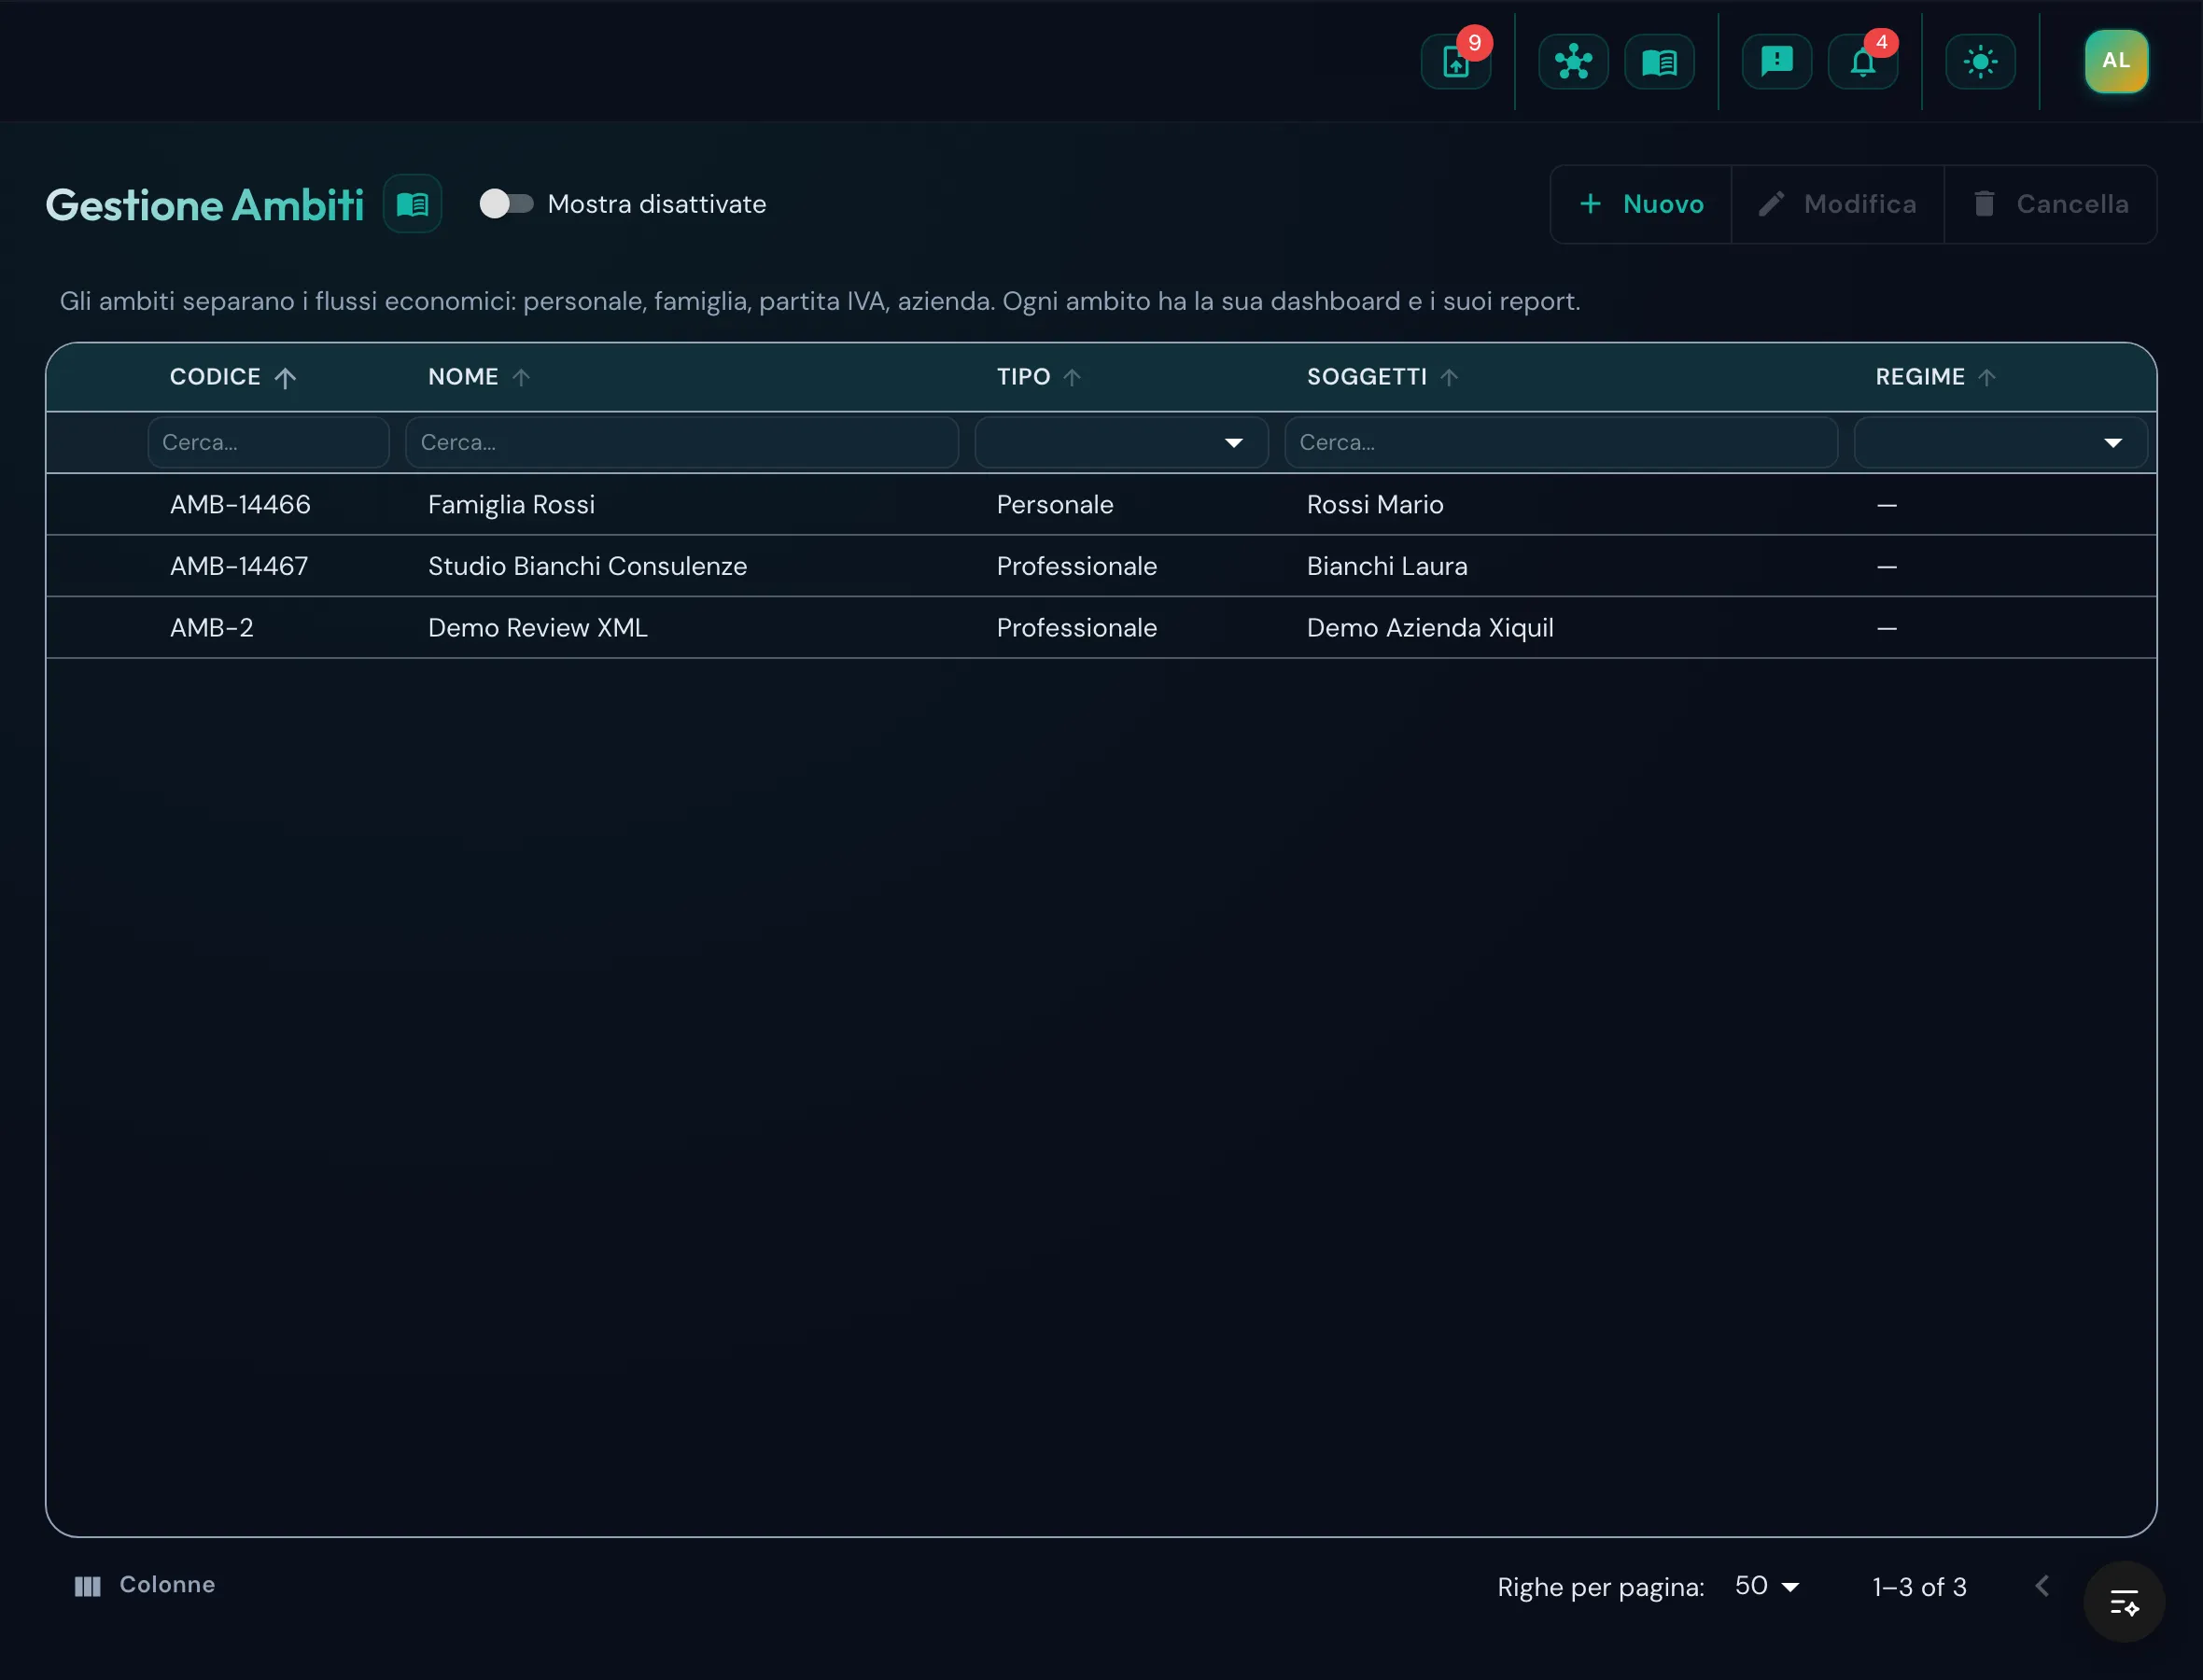This screenshot has width=2203, height=1680.
Task: Click the Modifica button
Action: [x=1838, y=204]
